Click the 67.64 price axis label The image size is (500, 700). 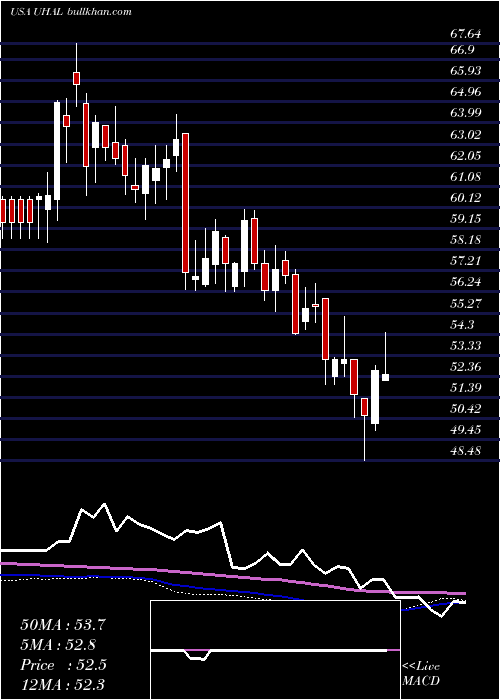[466, 34]
